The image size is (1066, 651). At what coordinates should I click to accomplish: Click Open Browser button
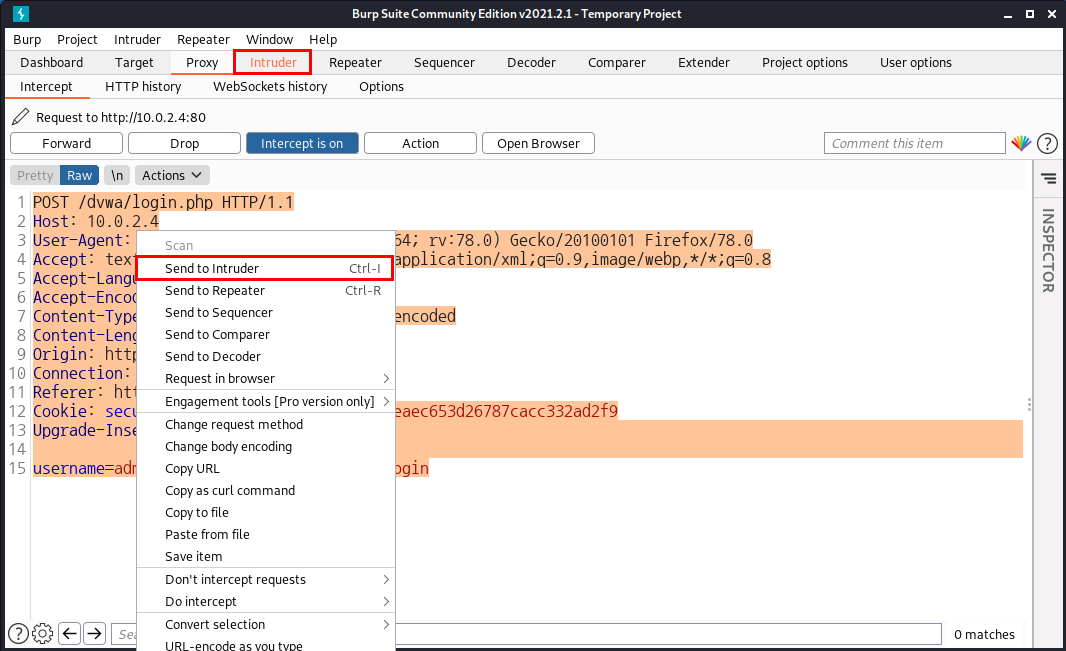click(538, 143)
